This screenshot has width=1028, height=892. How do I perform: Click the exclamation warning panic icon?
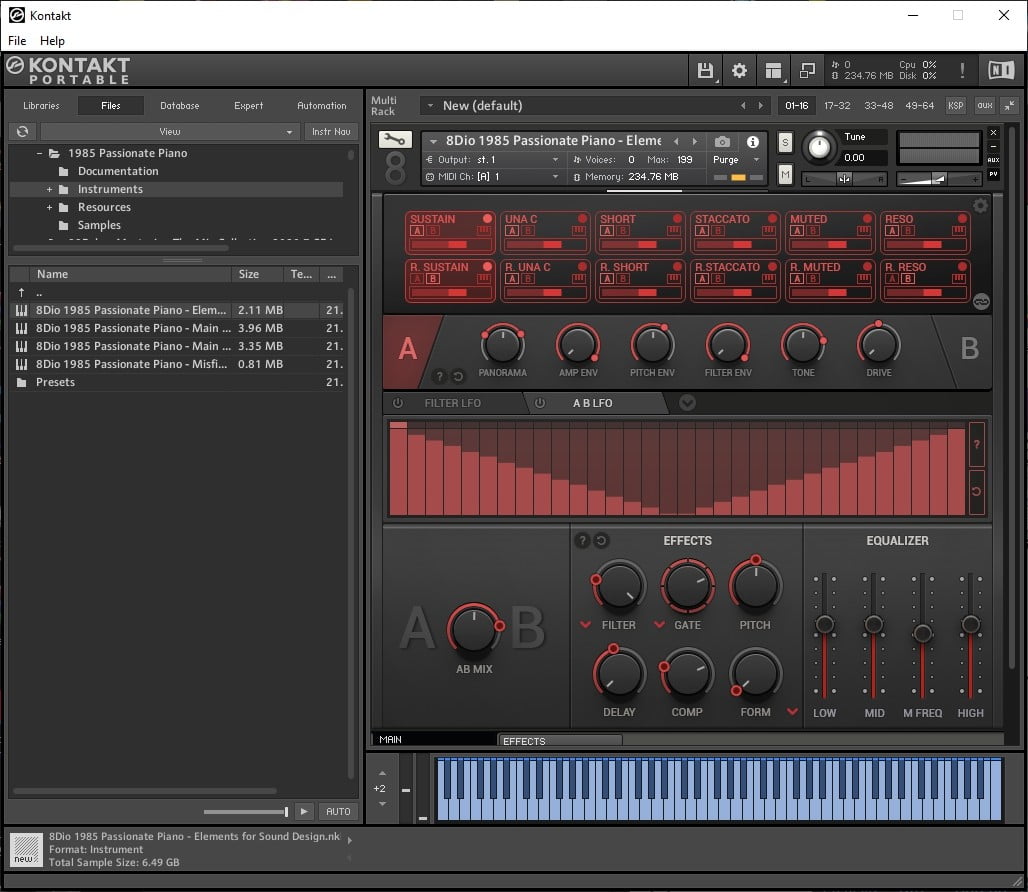962,70
